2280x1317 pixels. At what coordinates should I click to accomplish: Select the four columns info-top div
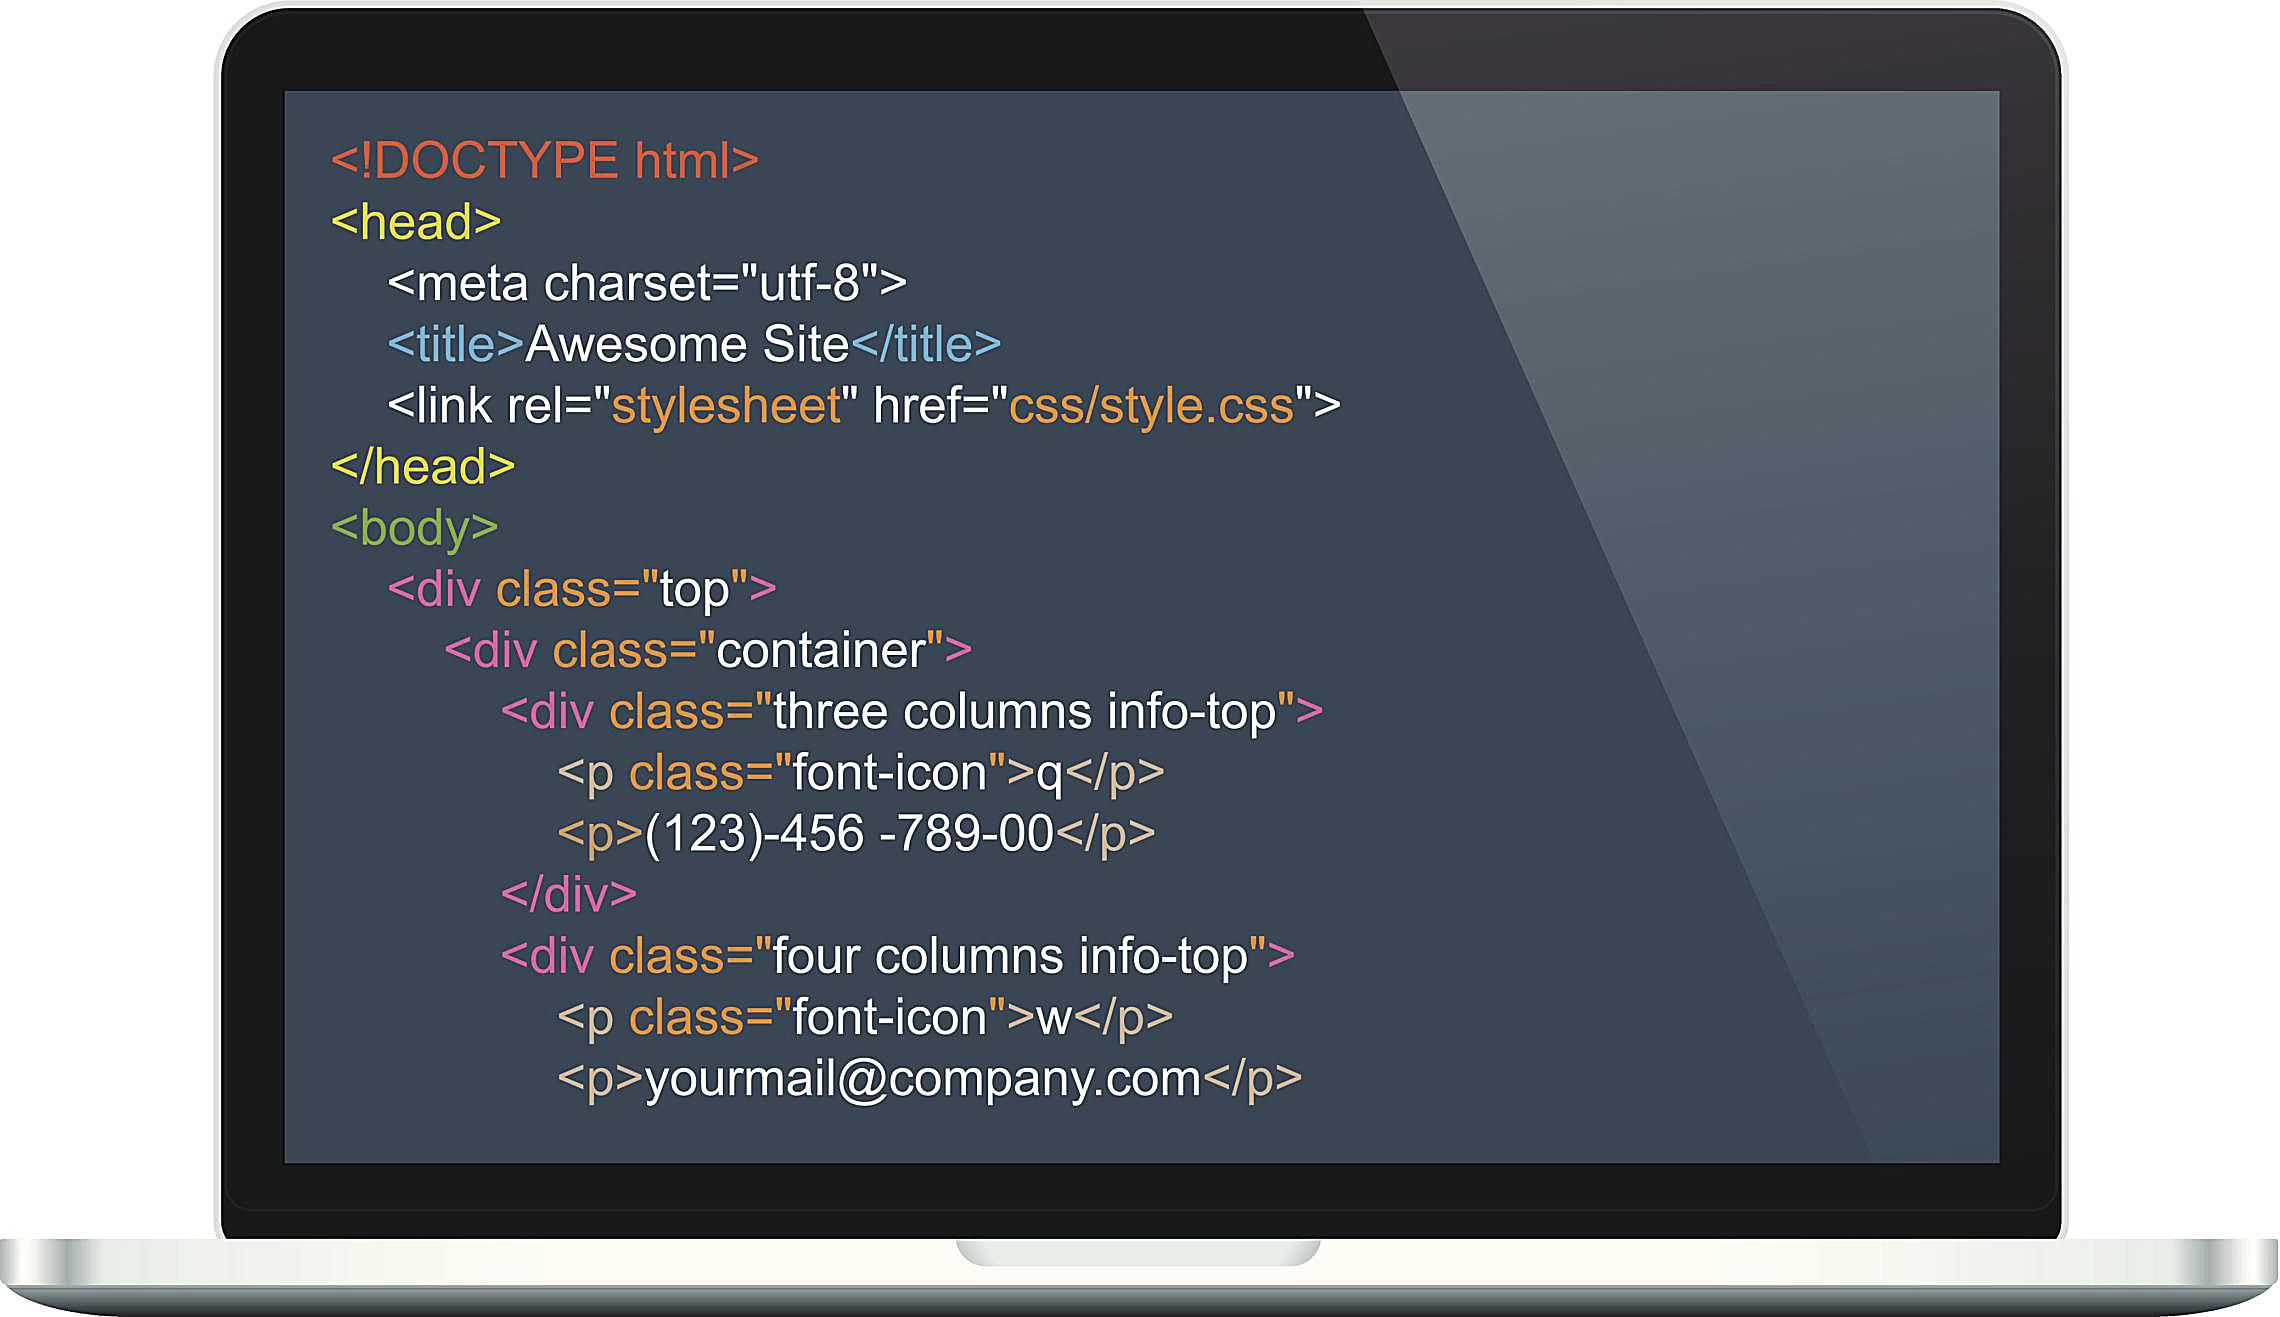pos(897,956)
